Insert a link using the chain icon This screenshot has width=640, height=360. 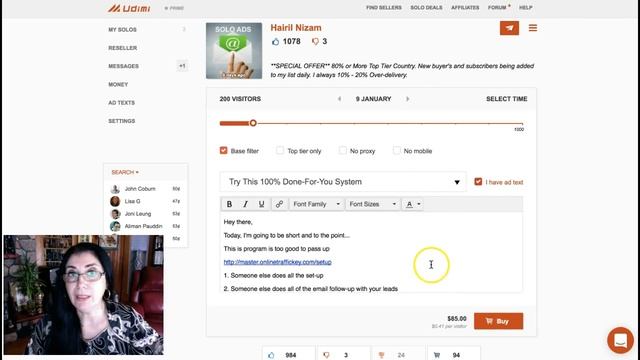pyautogui.click(x=279, y=204)
